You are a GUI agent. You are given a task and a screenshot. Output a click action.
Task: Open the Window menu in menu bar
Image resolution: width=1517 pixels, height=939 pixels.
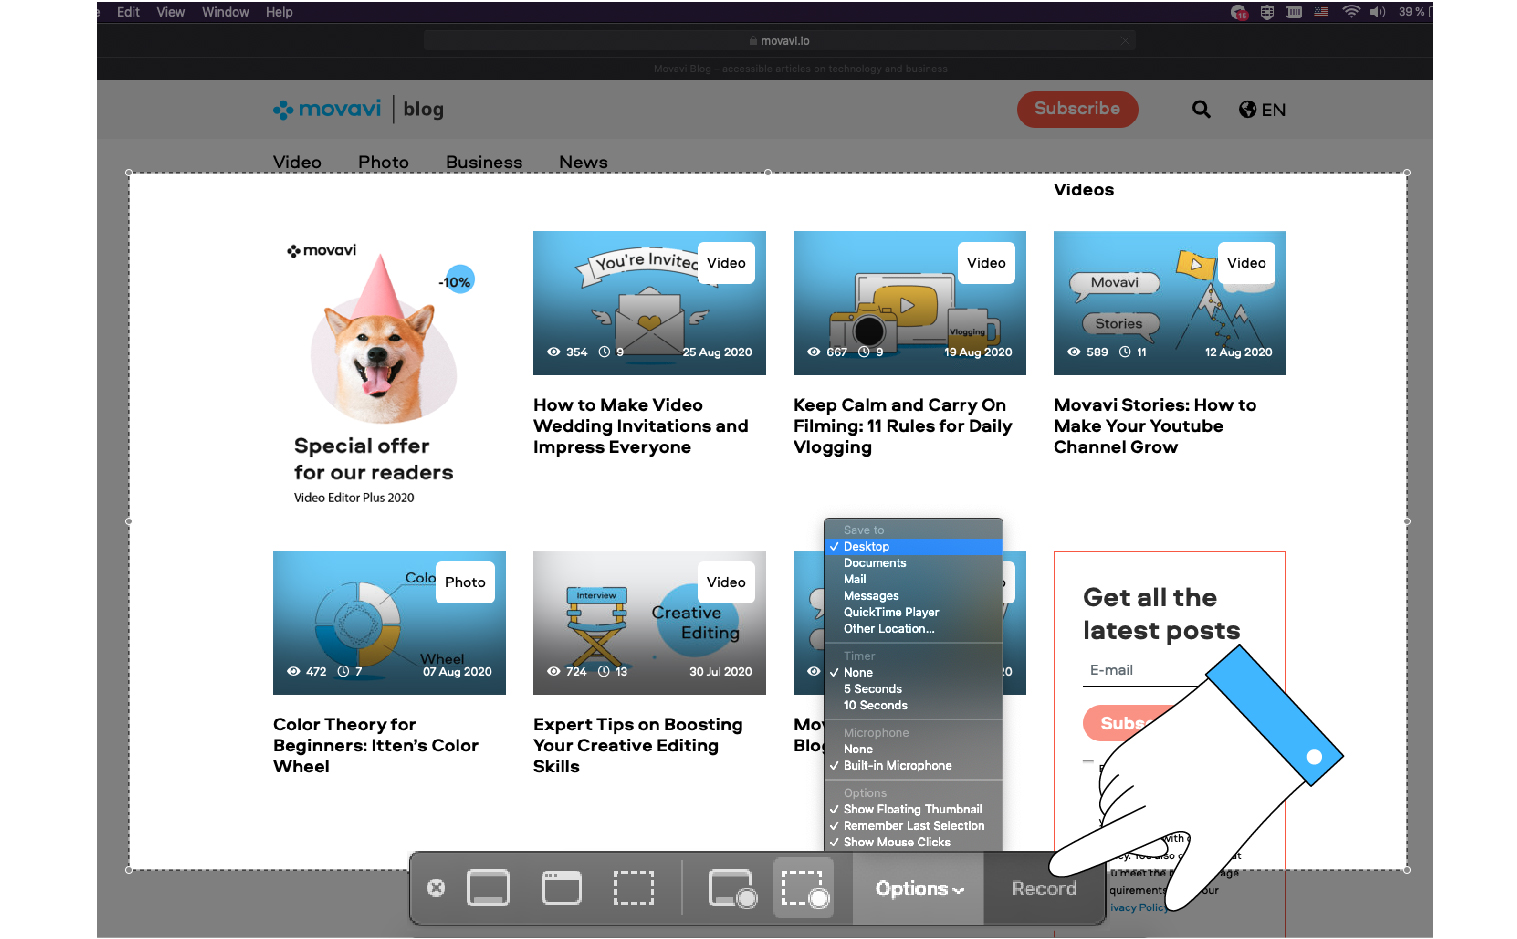pyautogui.click(x=225, y=12)
